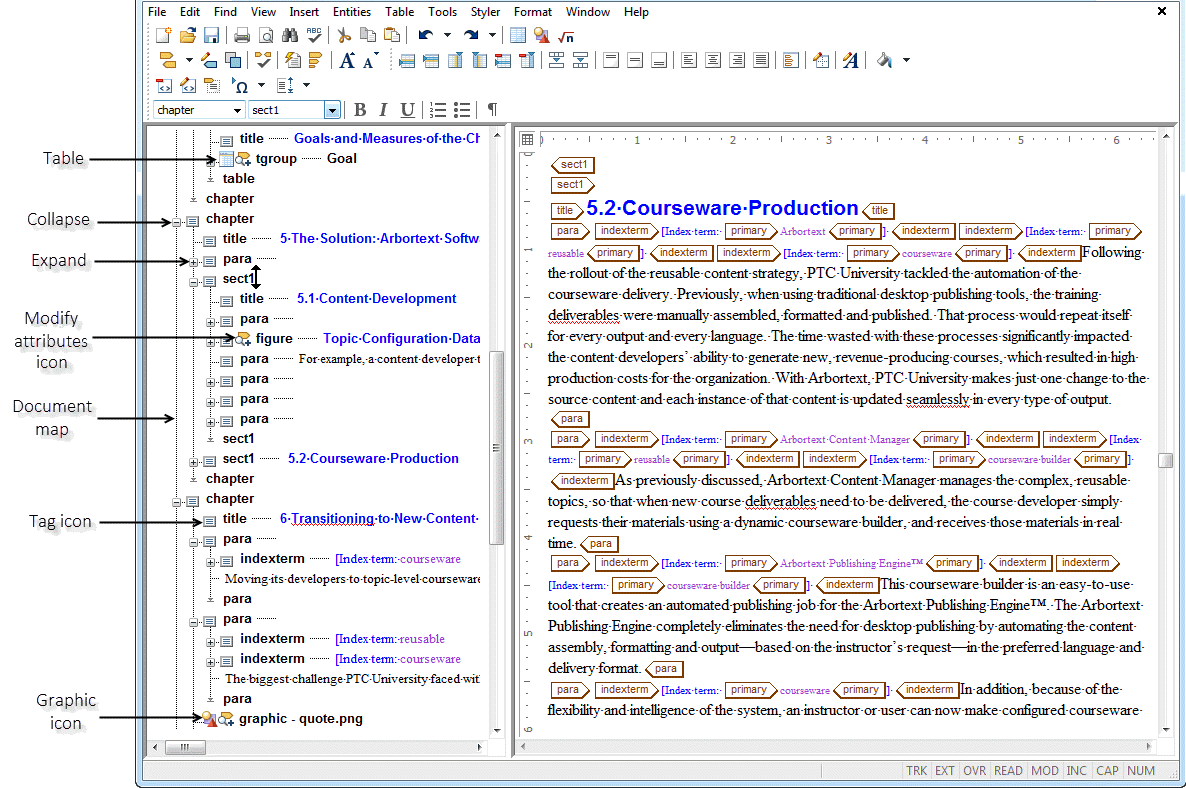Screen dimensions: 1186x788
Task: Insert a graphic with shapes icon
Action: (542, 35)
